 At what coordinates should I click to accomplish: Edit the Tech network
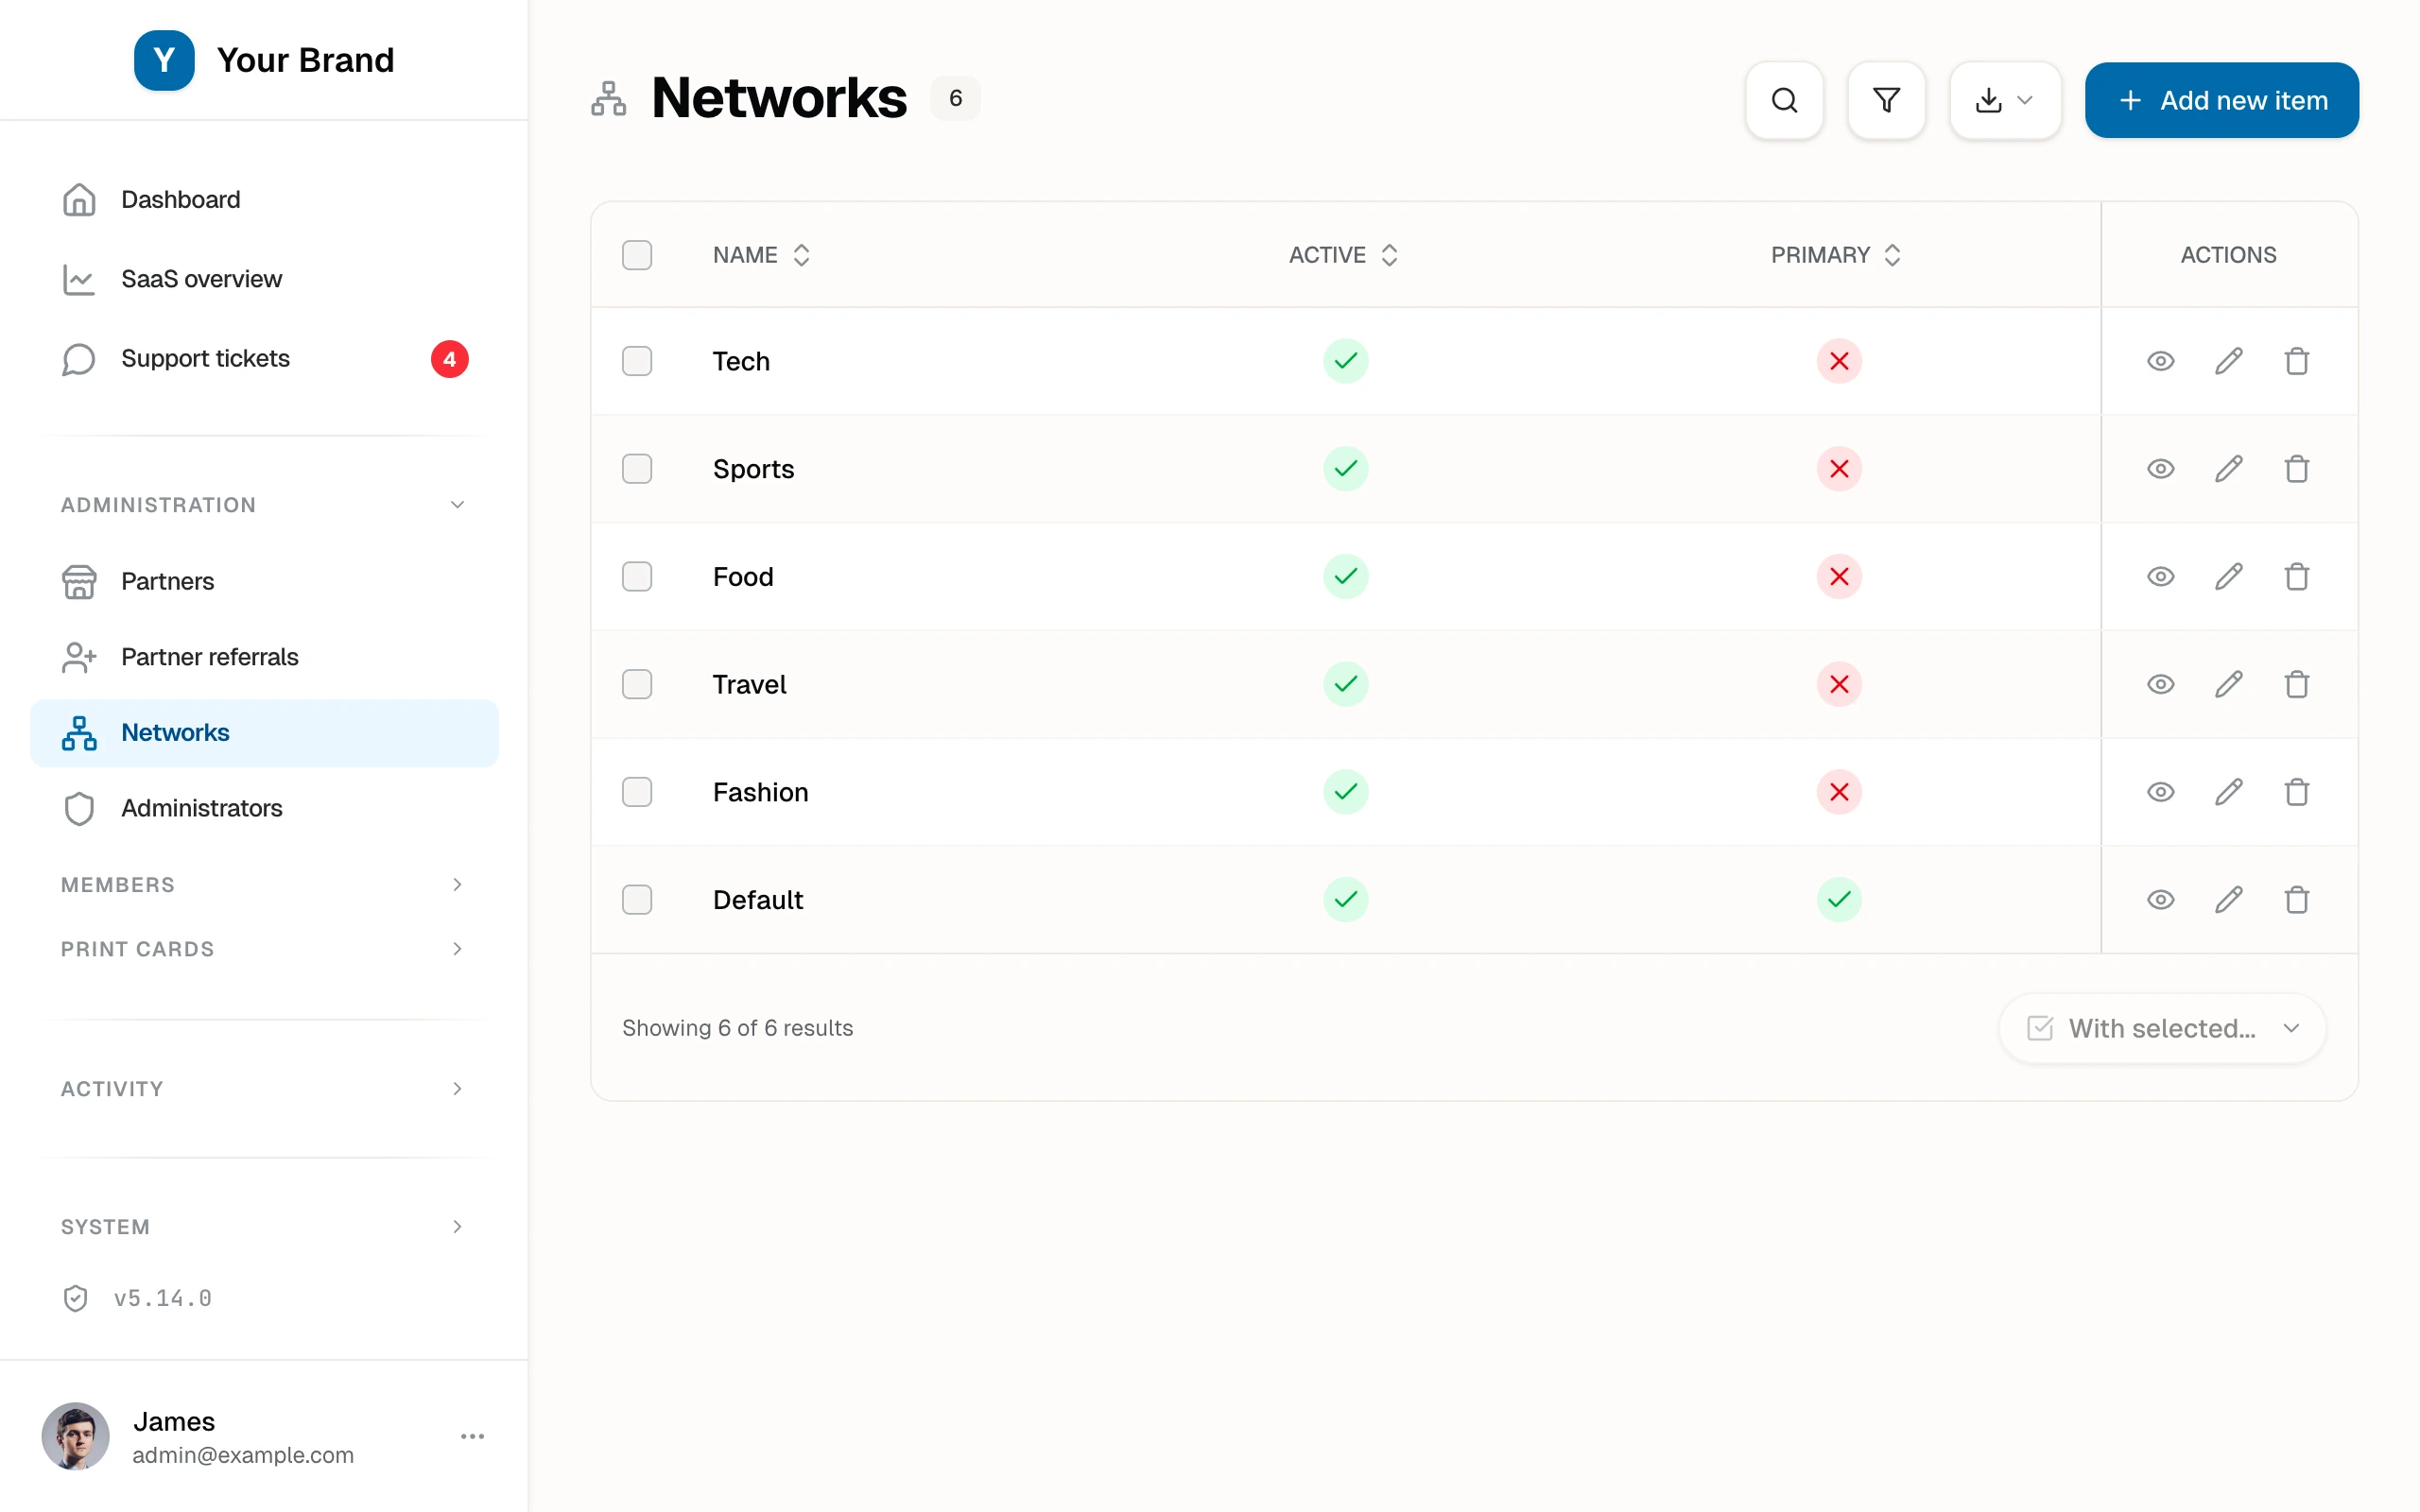[x=2228, y=361]
